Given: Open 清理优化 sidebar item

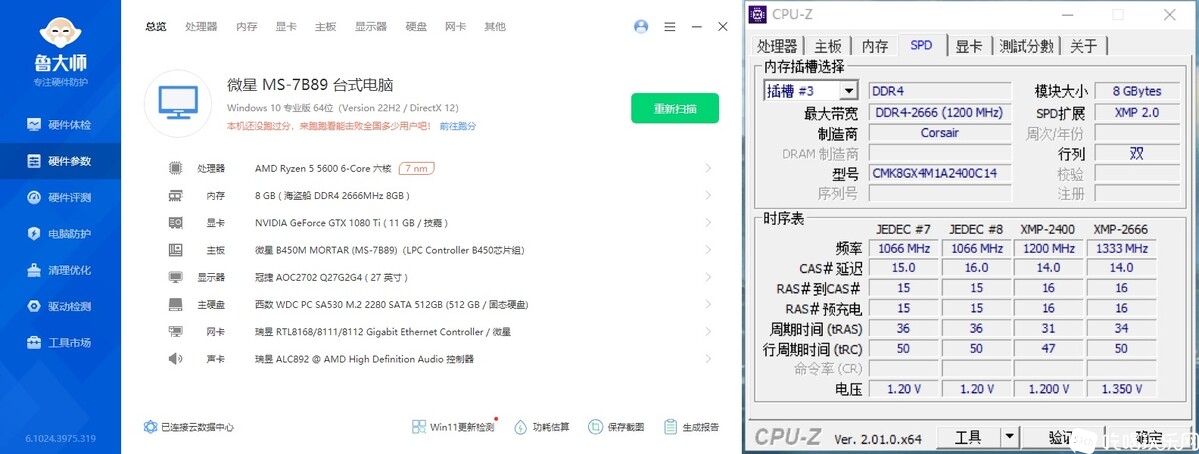Looking at the screenshot, I should 60,270.
